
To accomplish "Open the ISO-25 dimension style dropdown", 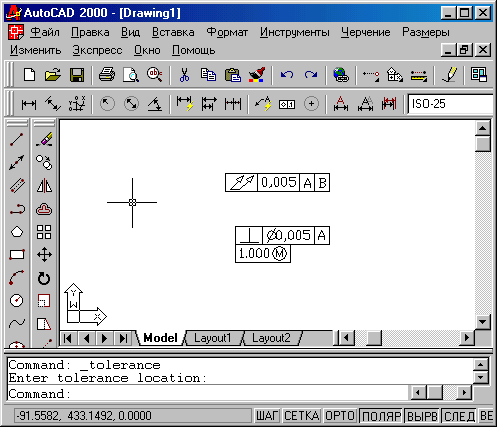I will coord(450,104).
